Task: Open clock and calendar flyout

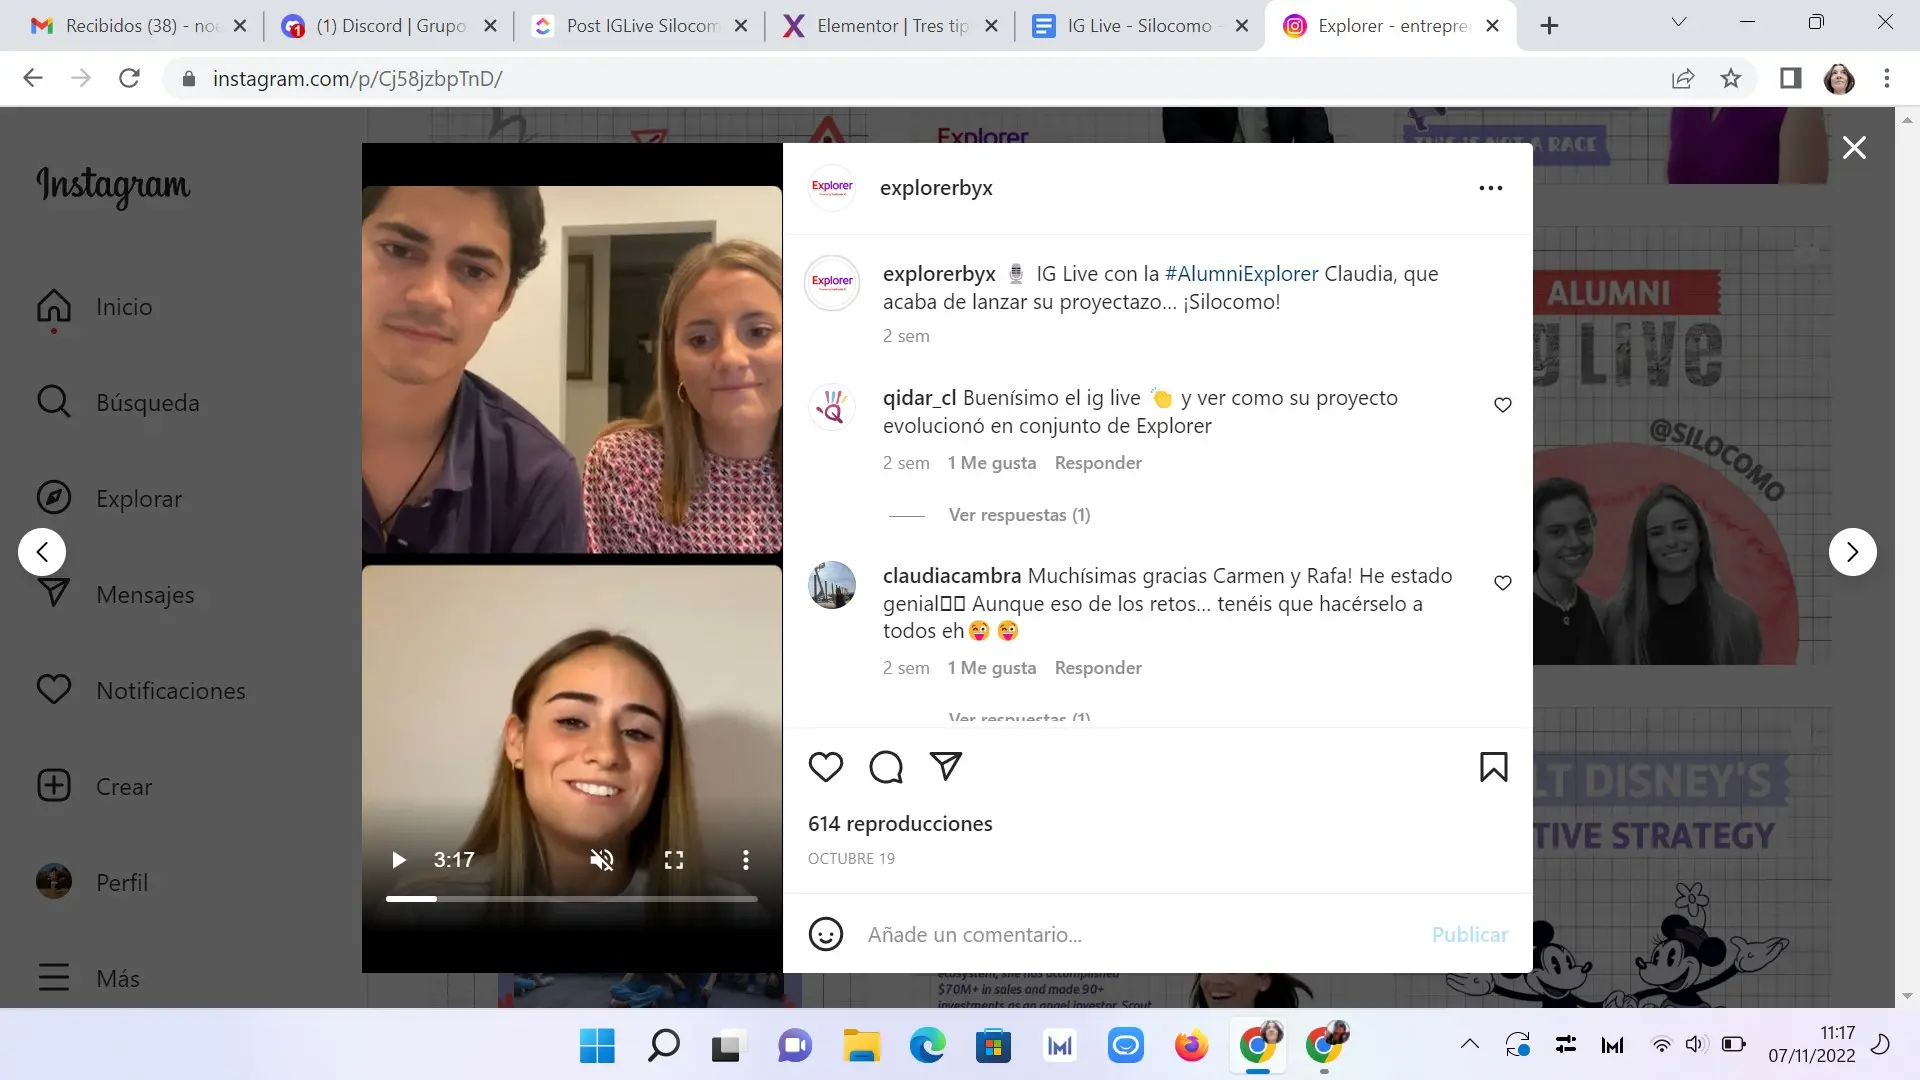Action: (x=1811, y=1044)
